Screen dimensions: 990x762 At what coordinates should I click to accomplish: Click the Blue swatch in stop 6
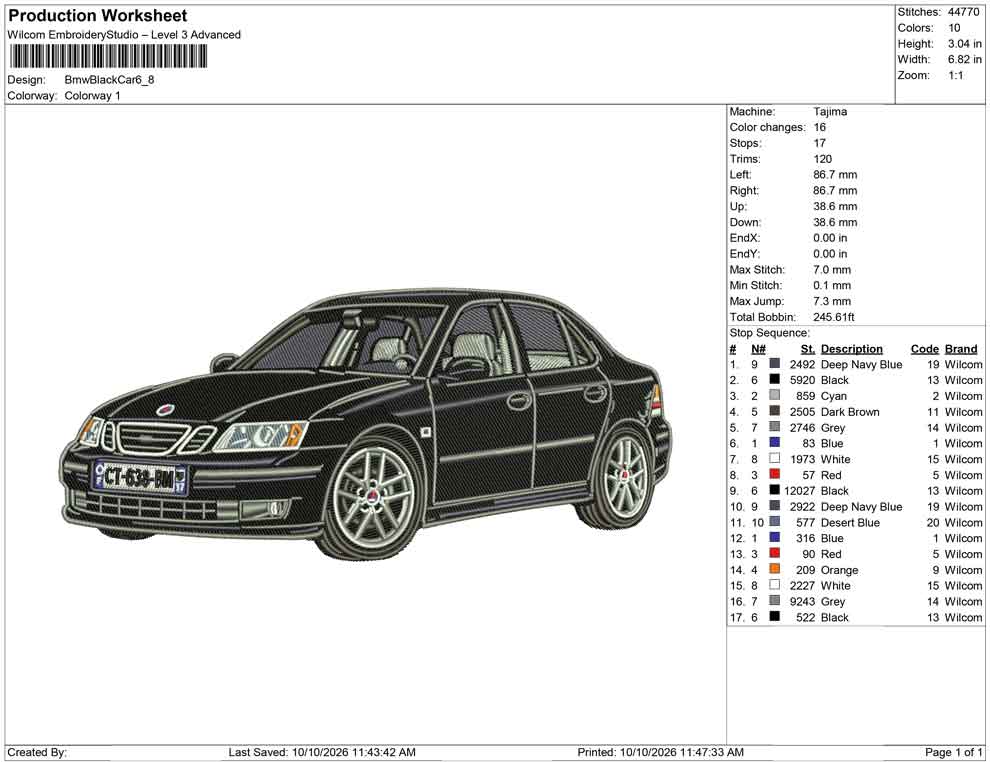(x=774, y=443)
